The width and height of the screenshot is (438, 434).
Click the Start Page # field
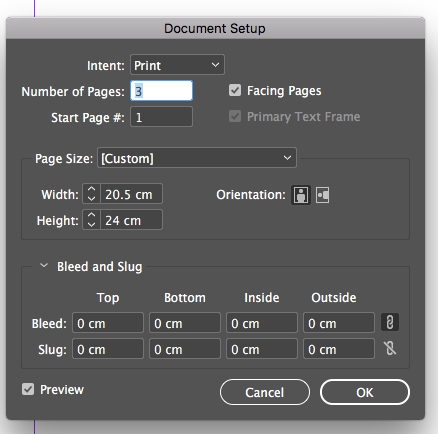pyautogui.click(x=161, y=117)
